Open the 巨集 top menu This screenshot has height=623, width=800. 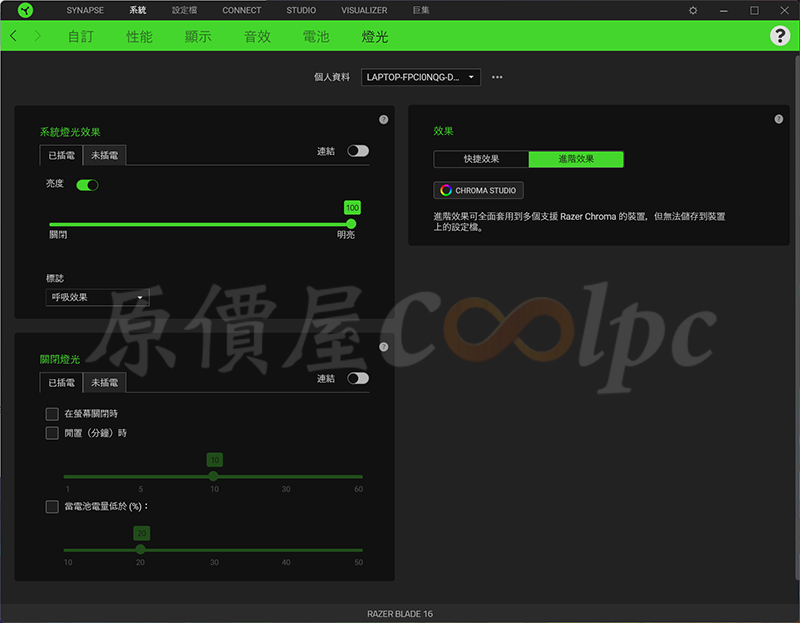click(x=421, y=10)
